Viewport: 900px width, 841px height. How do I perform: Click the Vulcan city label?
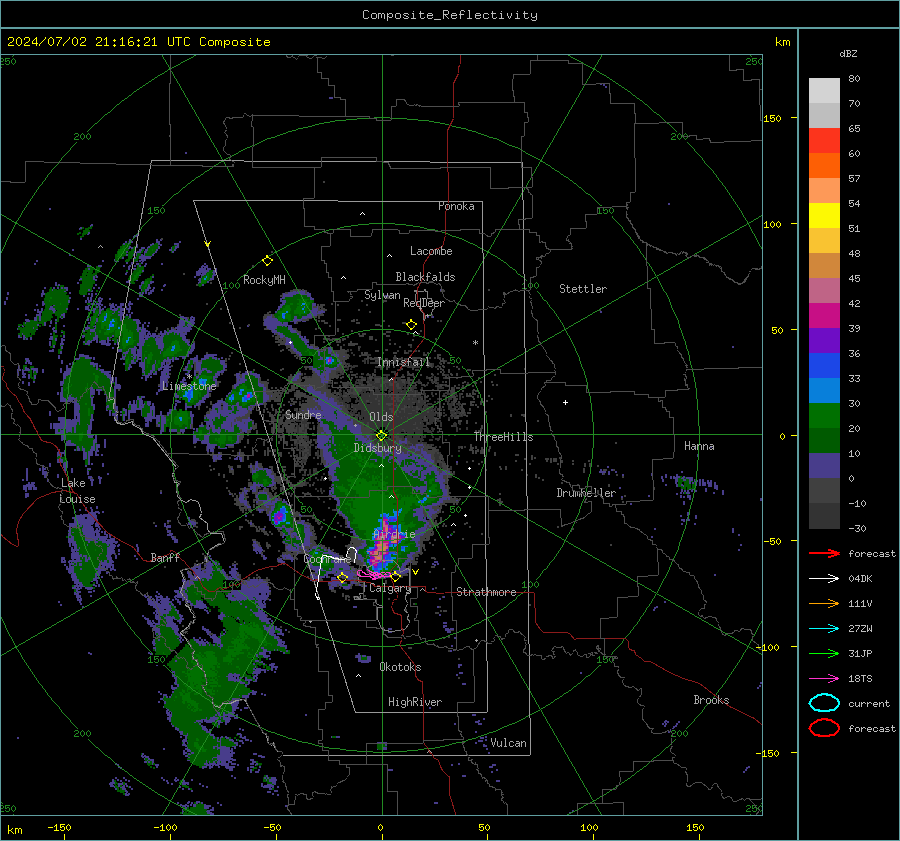click(508, 743)
